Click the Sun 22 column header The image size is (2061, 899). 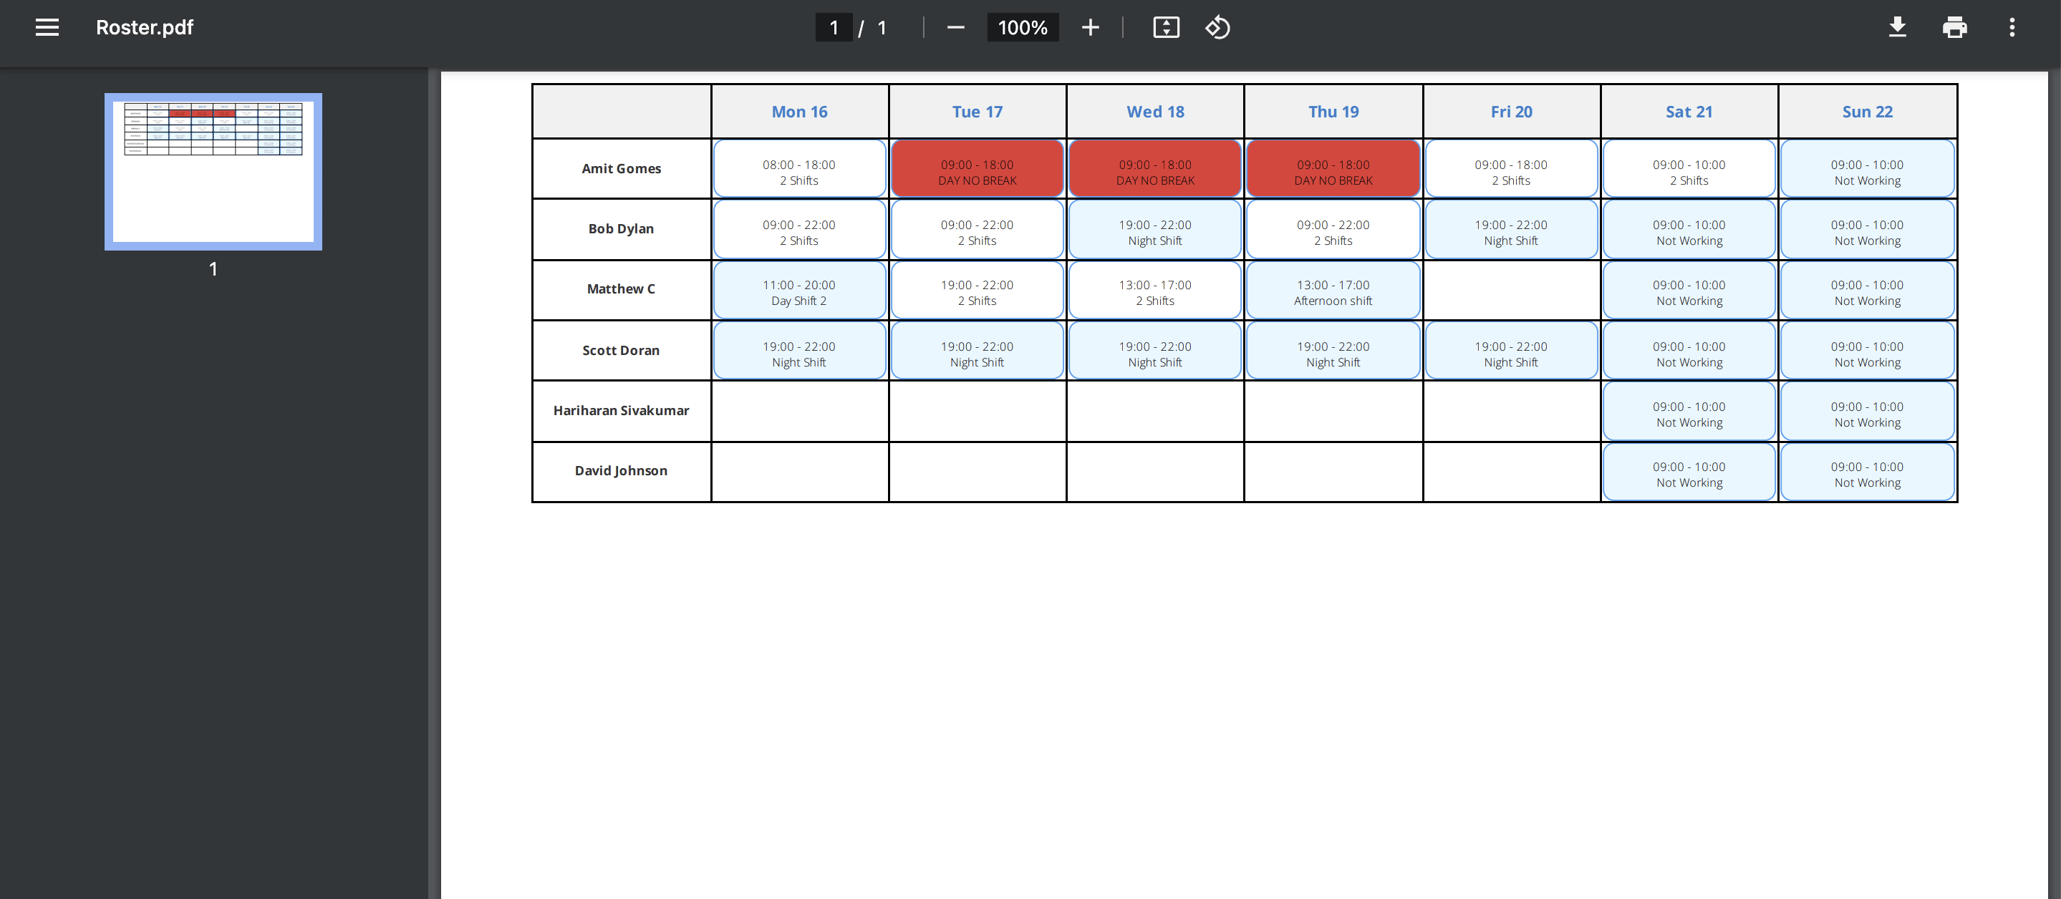[x=1867, y=112]
